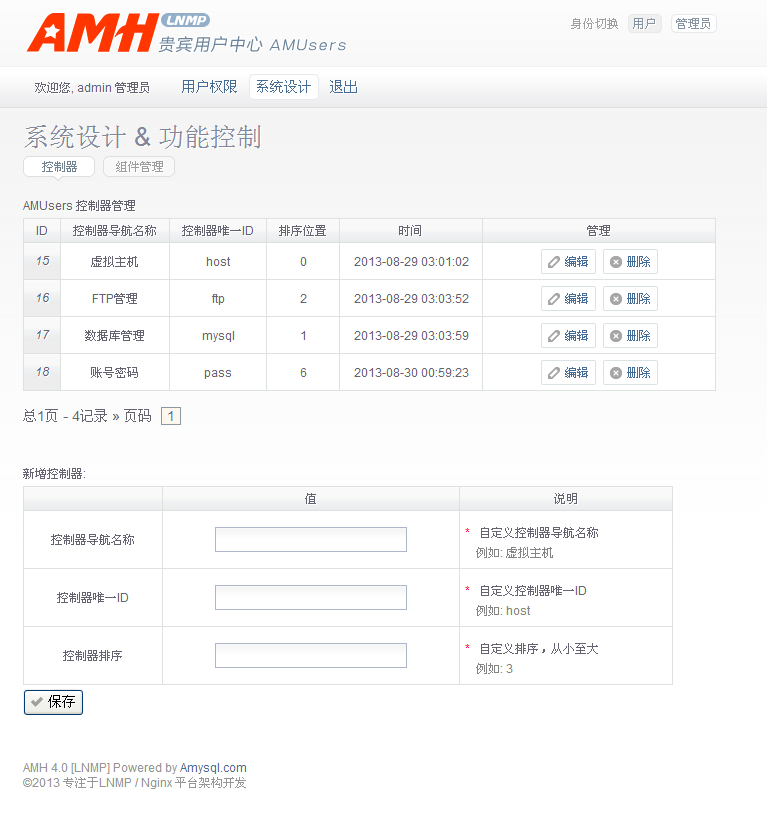This screenshot has width=767, height=830.
Task: Edit the 账号密码 pass controller
Action: [x=568, y=373]
